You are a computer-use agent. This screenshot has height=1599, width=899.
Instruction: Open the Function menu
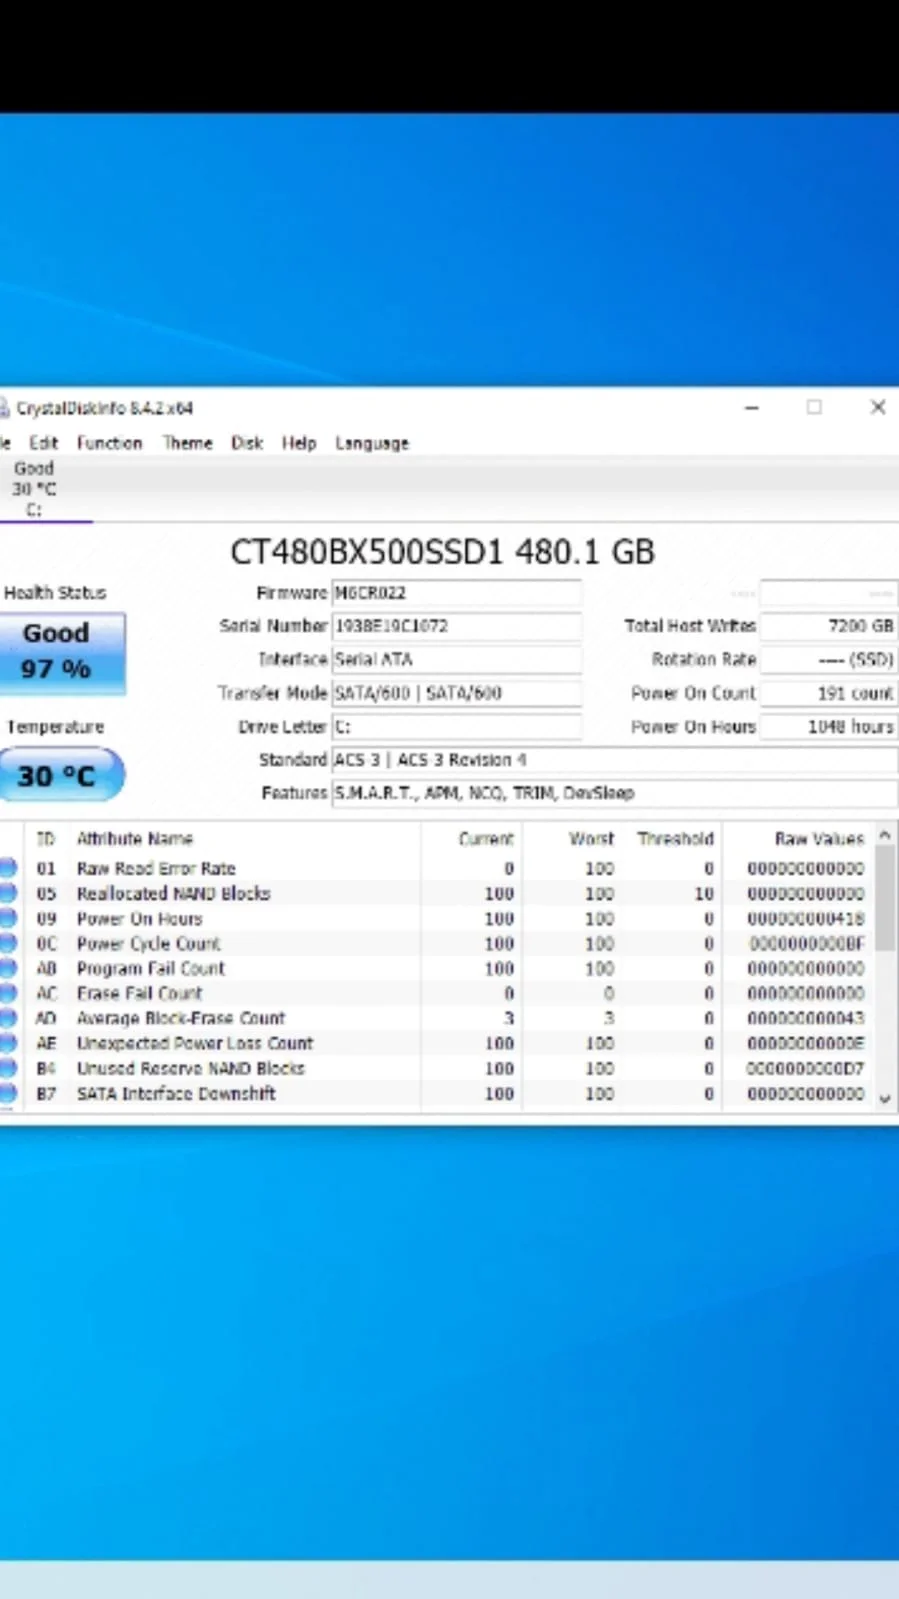pos(109,443)
